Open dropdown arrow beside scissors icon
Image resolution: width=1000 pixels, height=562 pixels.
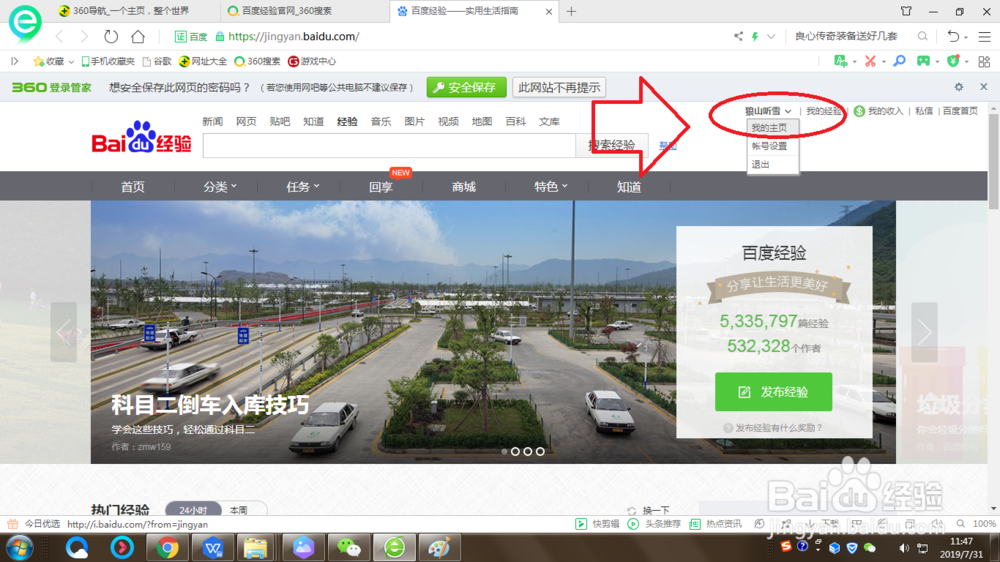pyautogui.click(x=883, y=62)
